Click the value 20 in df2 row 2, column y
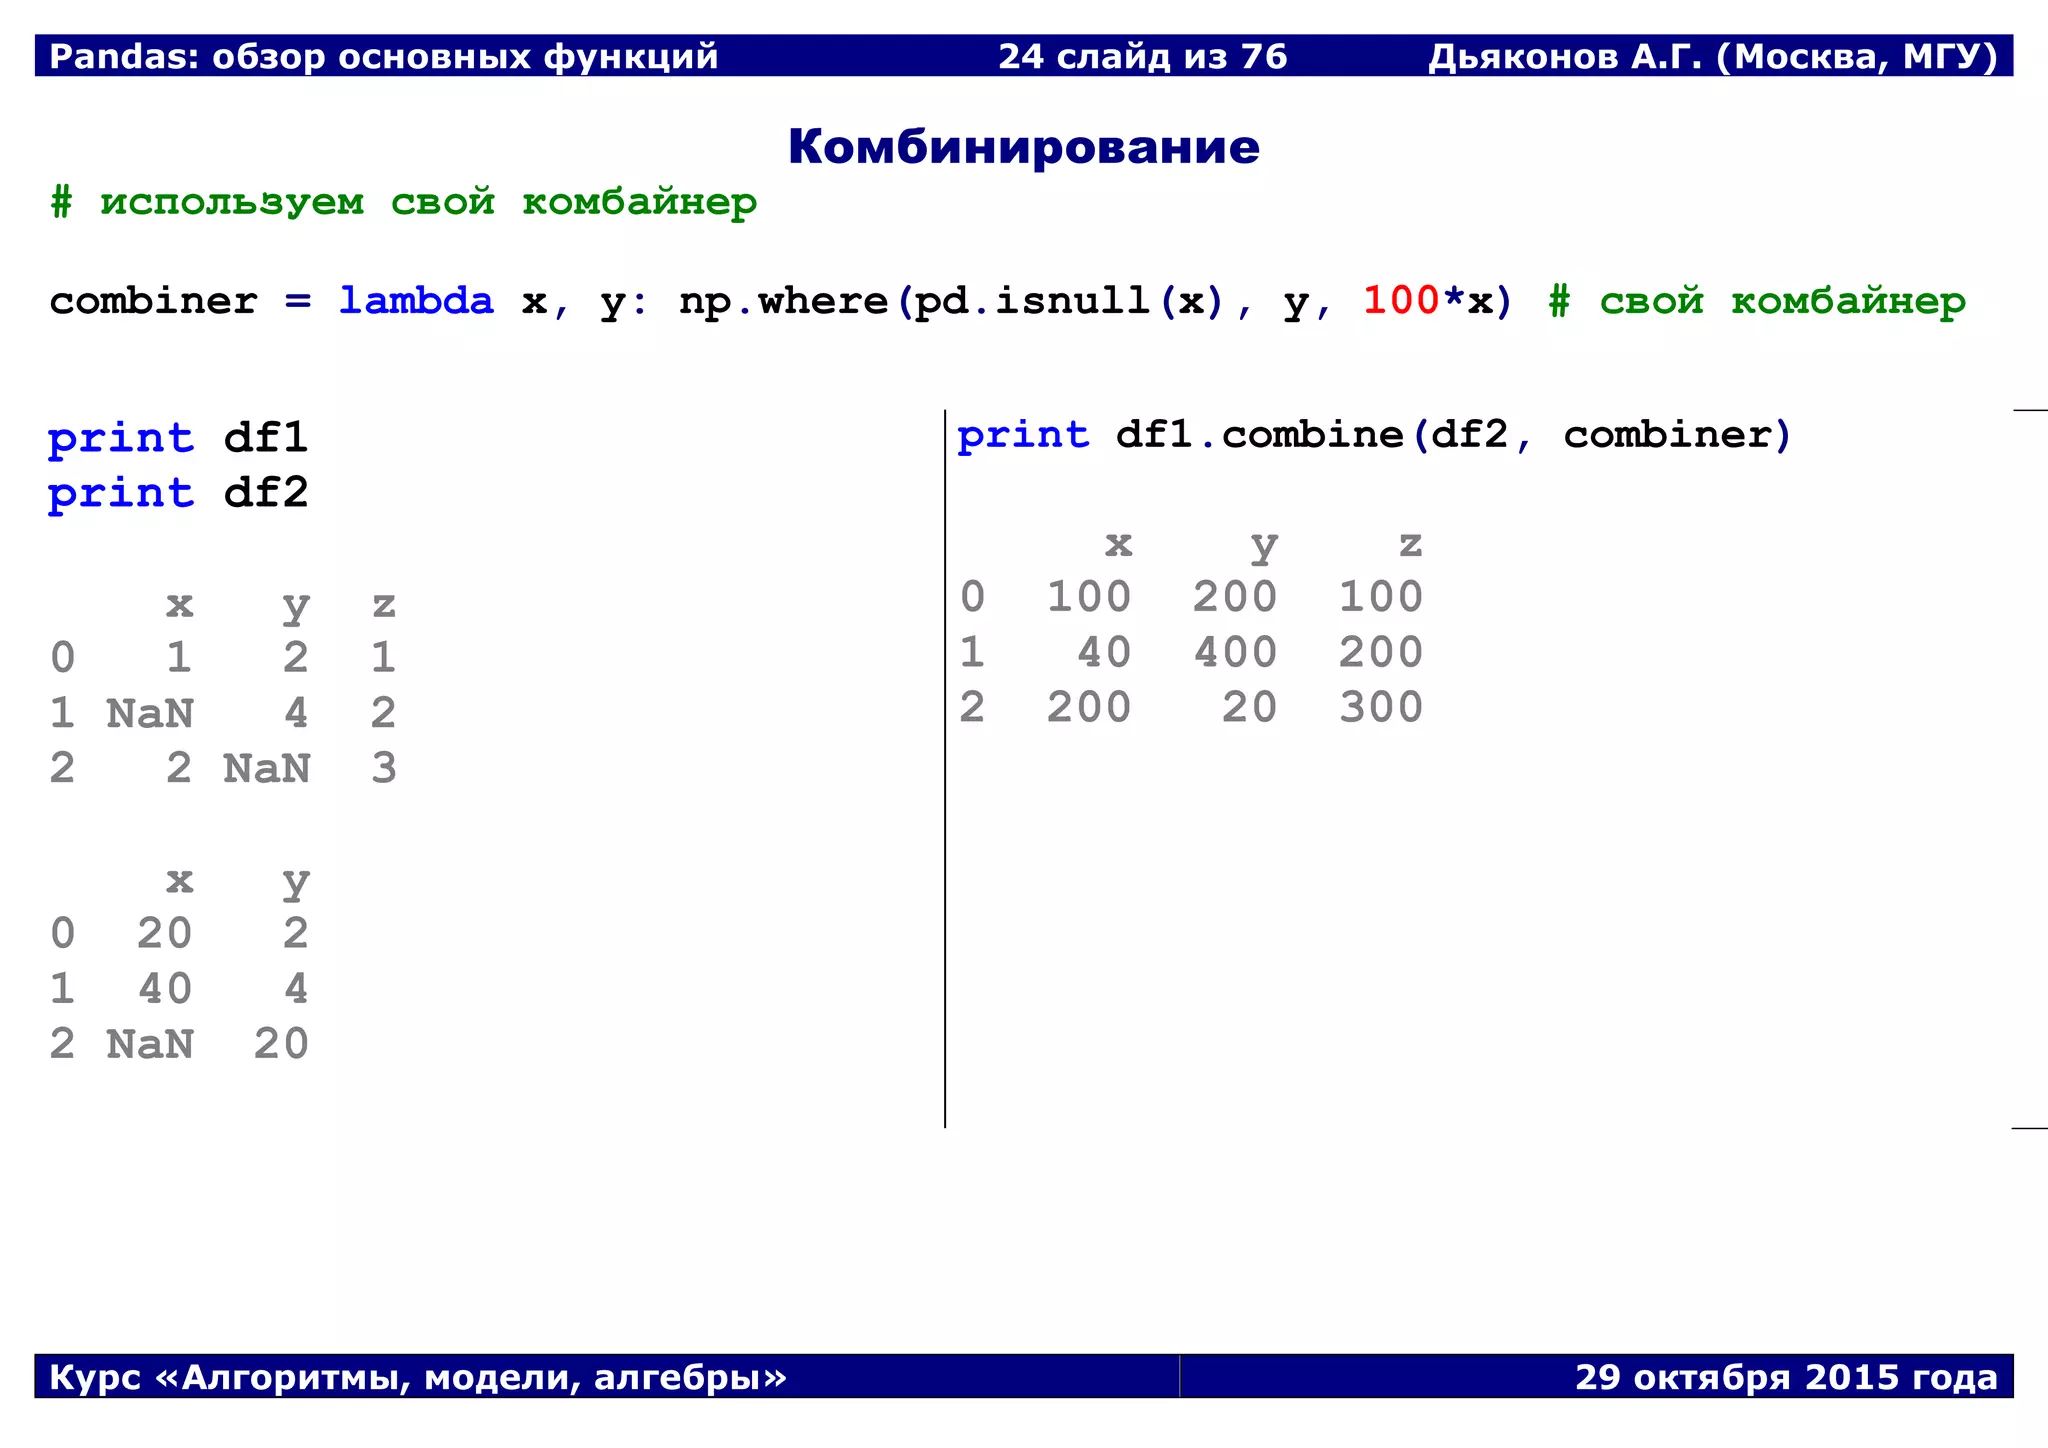Image resolution: width=2048 pixels, height=1448 pixels. 281,1045
